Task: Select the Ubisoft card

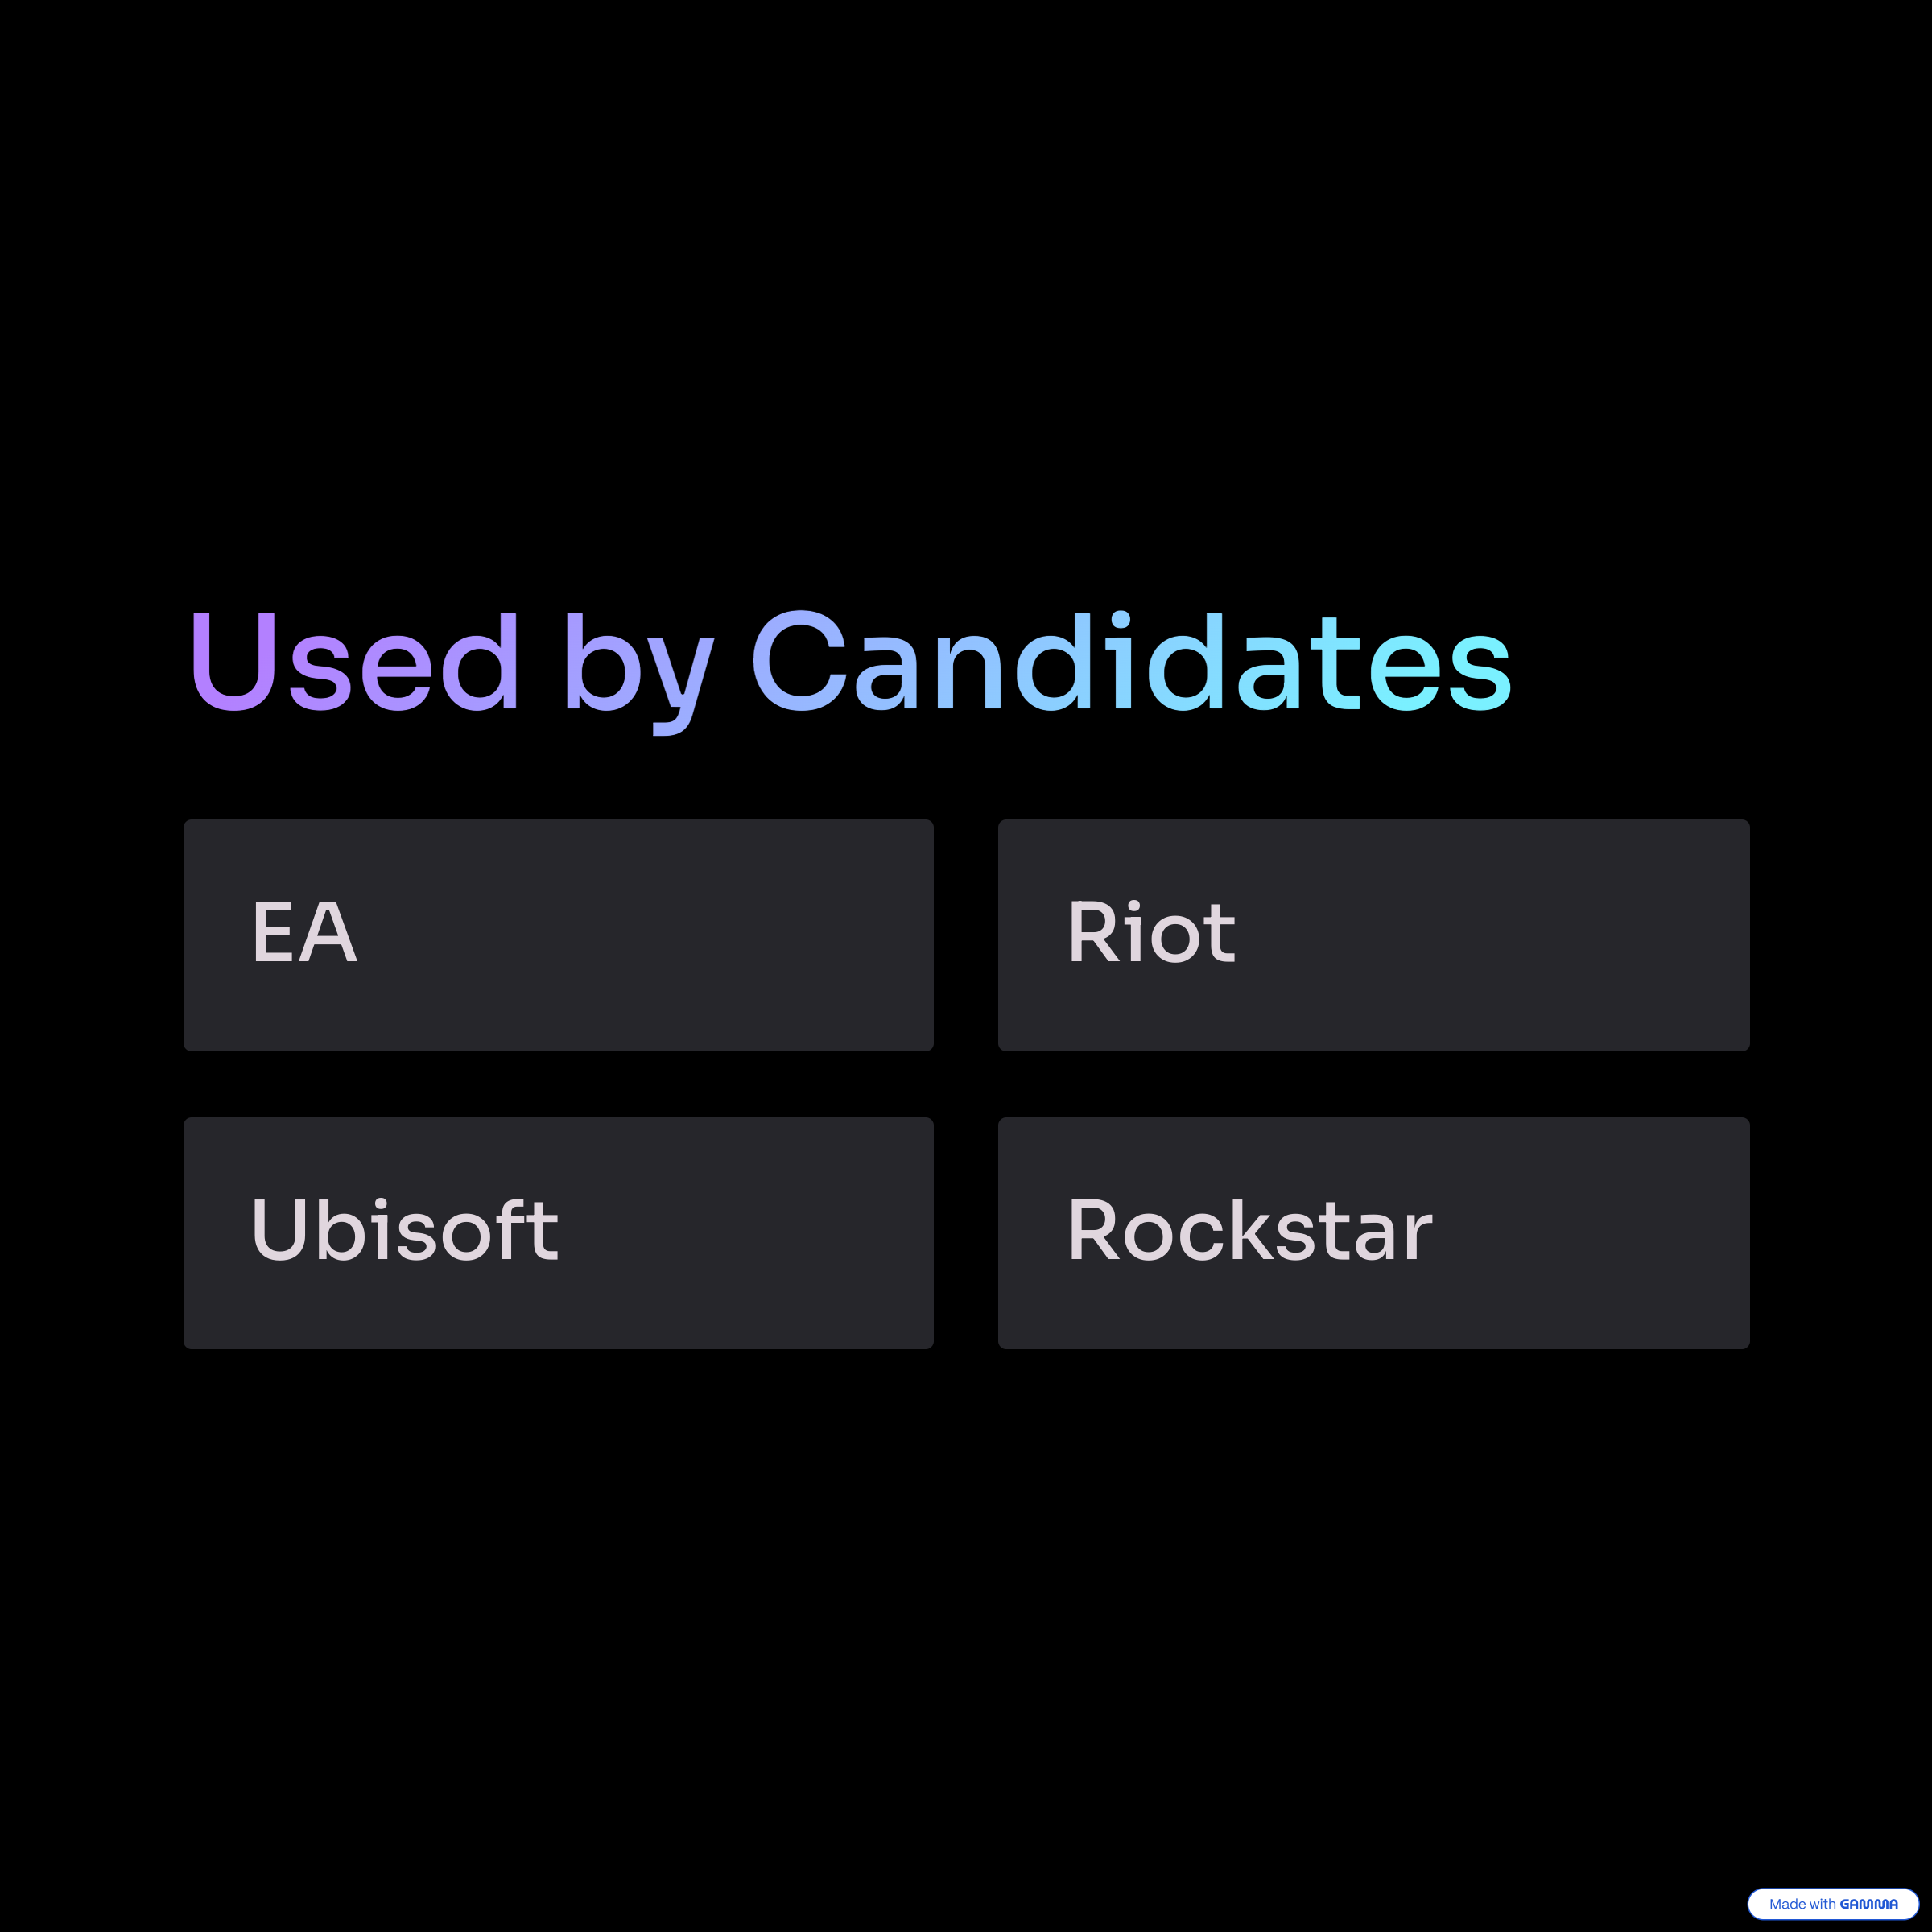Action: [558, 1233]
